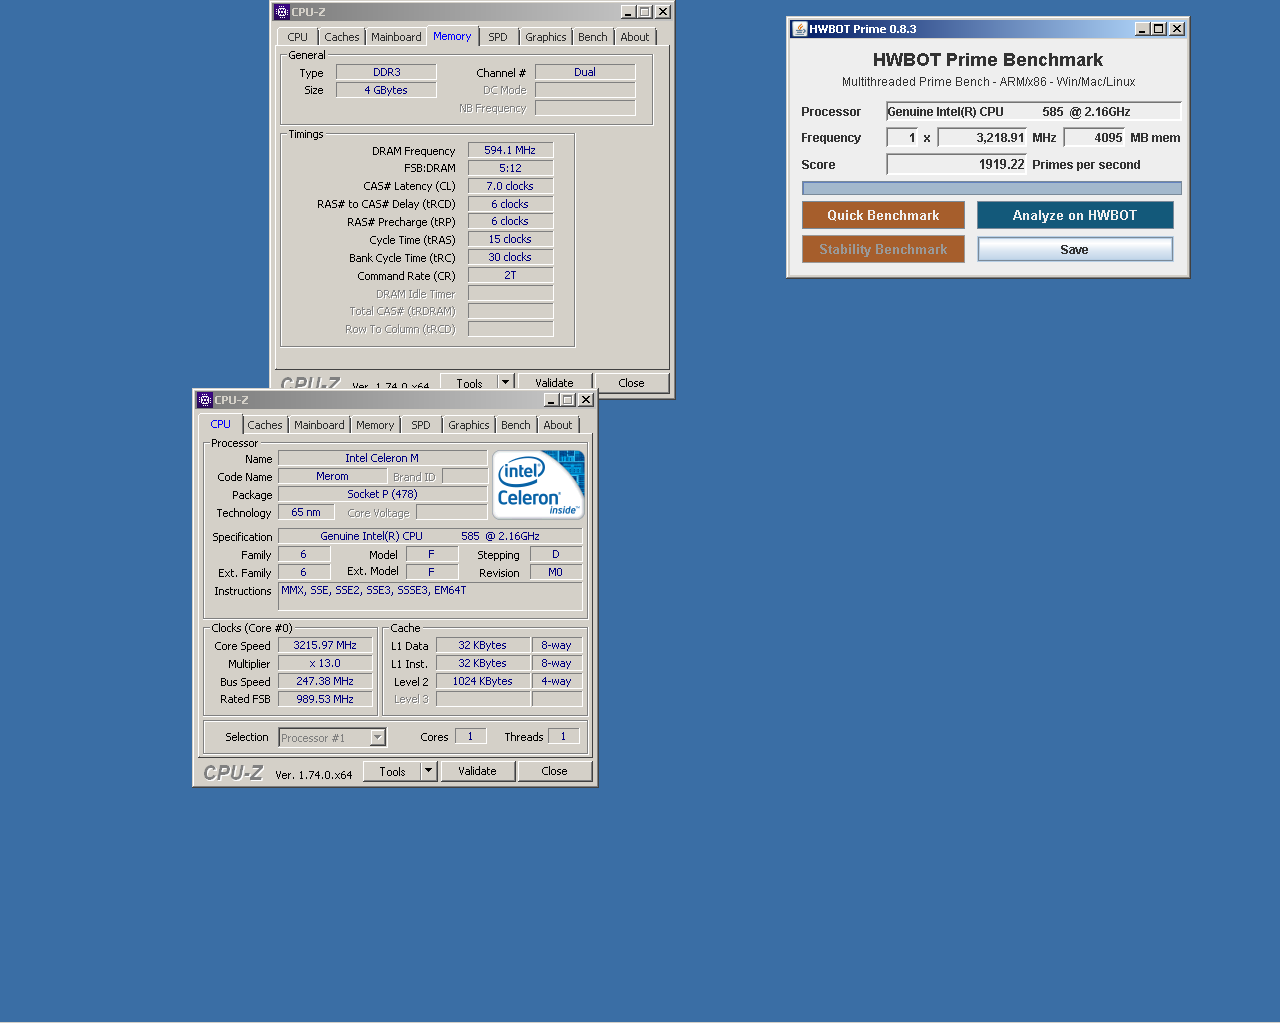Open Memory tab in front CPU-Z window

click(375, 425)
